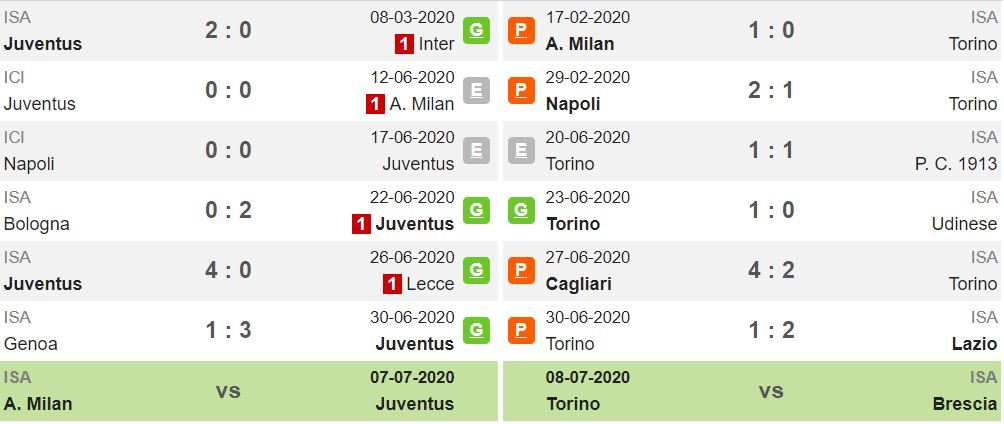Viewport: 1004px width, 424px height.
Task: Click the Genoa team name
Action: [x=31, y=344]
